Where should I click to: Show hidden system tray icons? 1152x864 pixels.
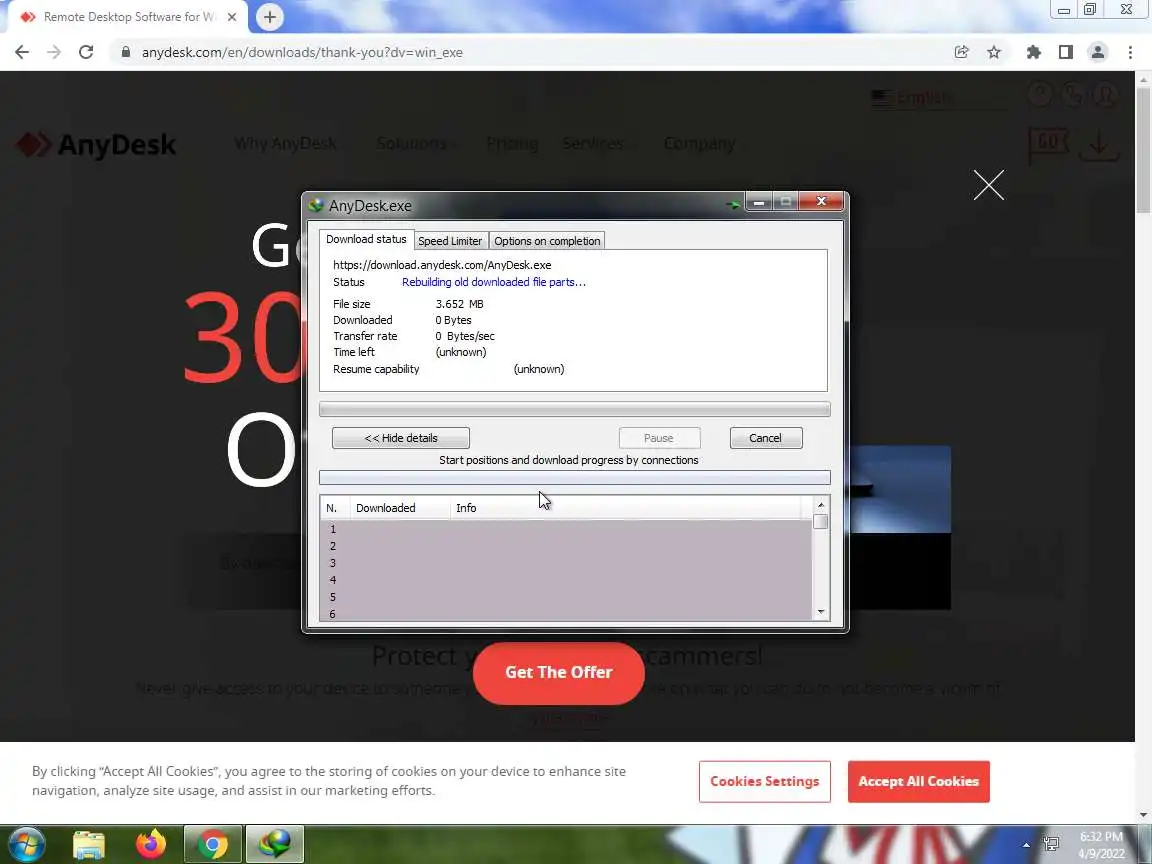pyautogui.click(x=1026, y=845)
